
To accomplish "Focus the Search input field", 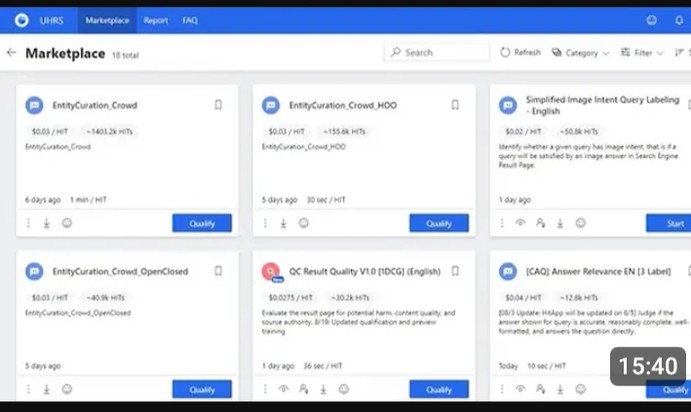I will pyautogui.click(x=437, y=52).
